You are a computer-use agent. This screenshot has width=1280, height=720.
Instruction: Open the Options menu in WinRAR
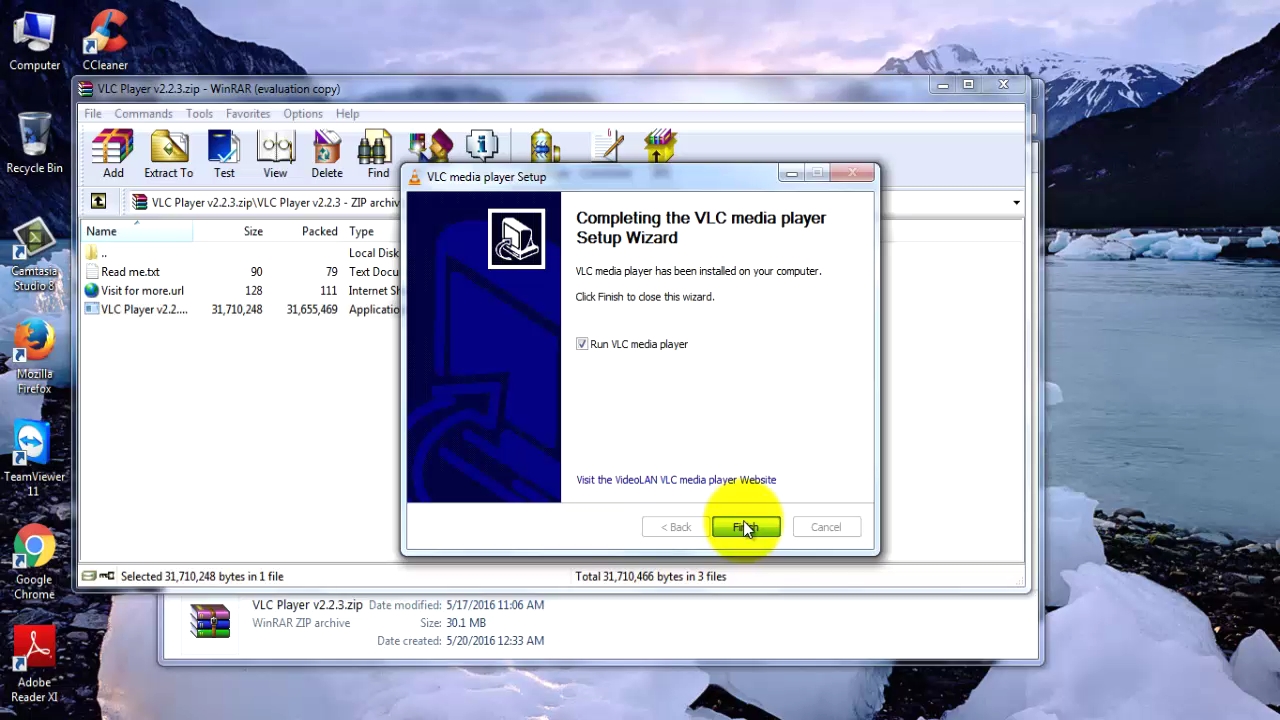click(303, 114)
